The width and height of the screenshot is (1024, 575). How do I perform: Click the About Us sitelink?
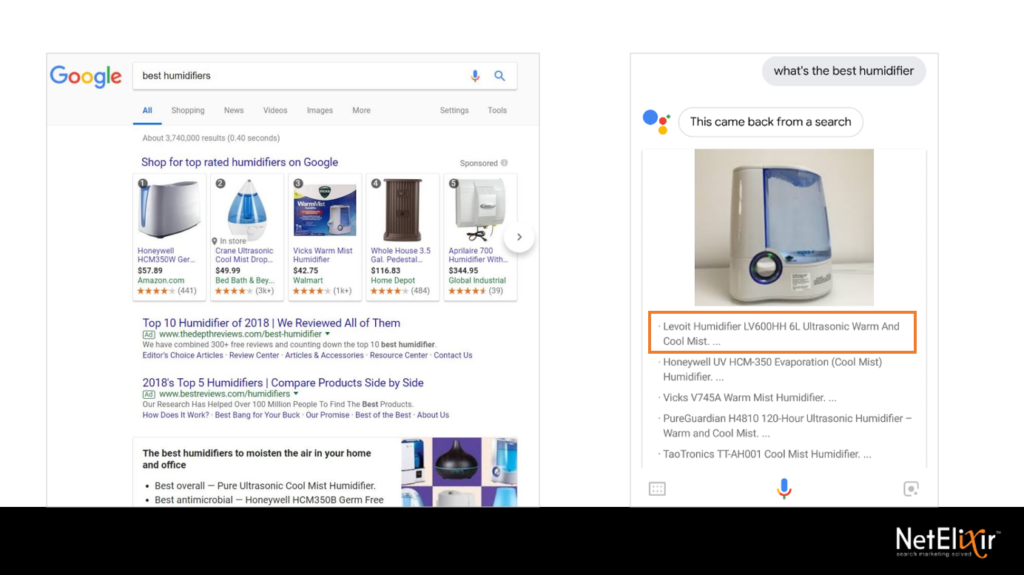click(x=433, y=415)
